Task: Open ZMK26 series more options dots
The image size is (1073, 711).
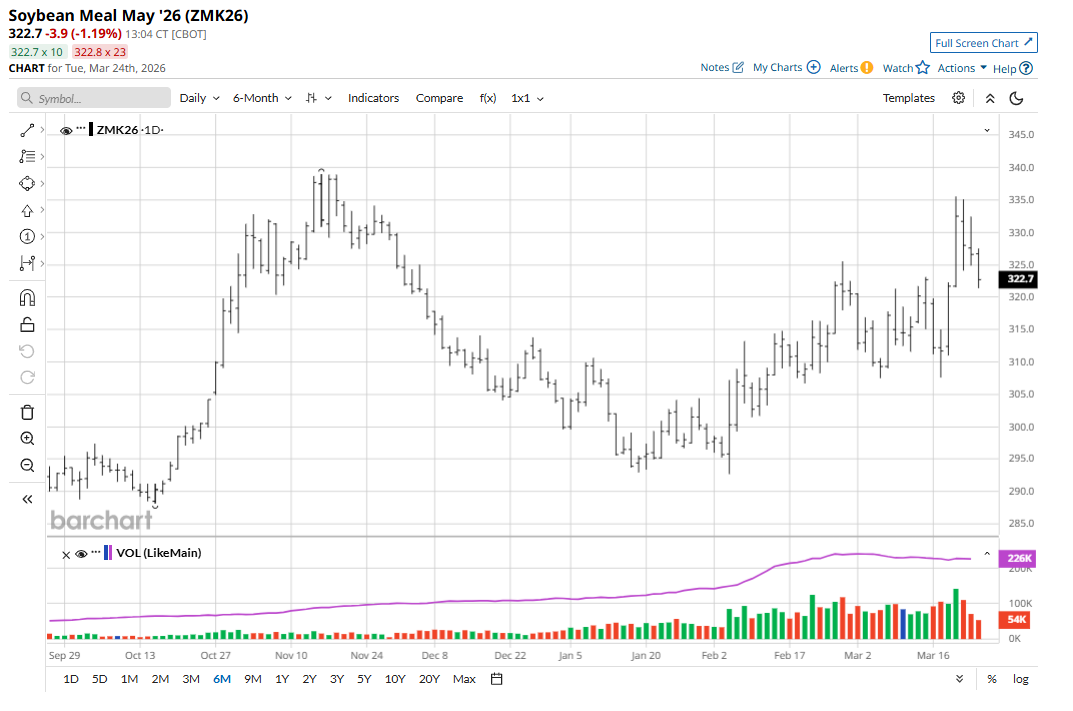Action: pos(81,128)
